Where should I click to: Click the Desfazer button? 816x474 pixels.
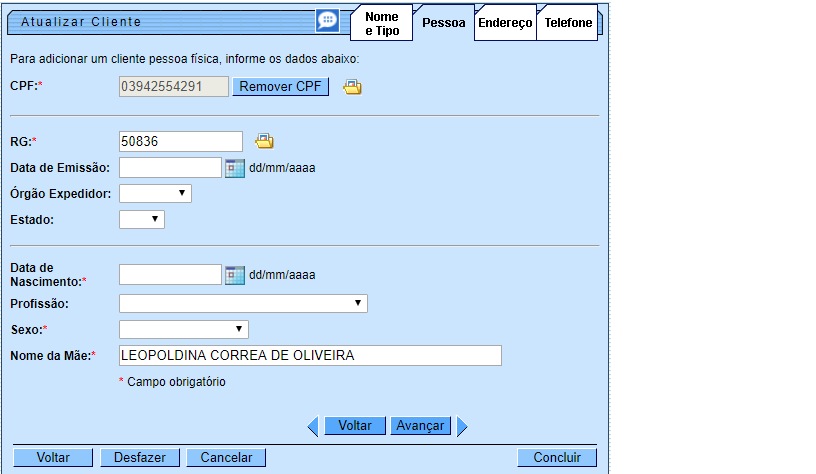(139, 457)
